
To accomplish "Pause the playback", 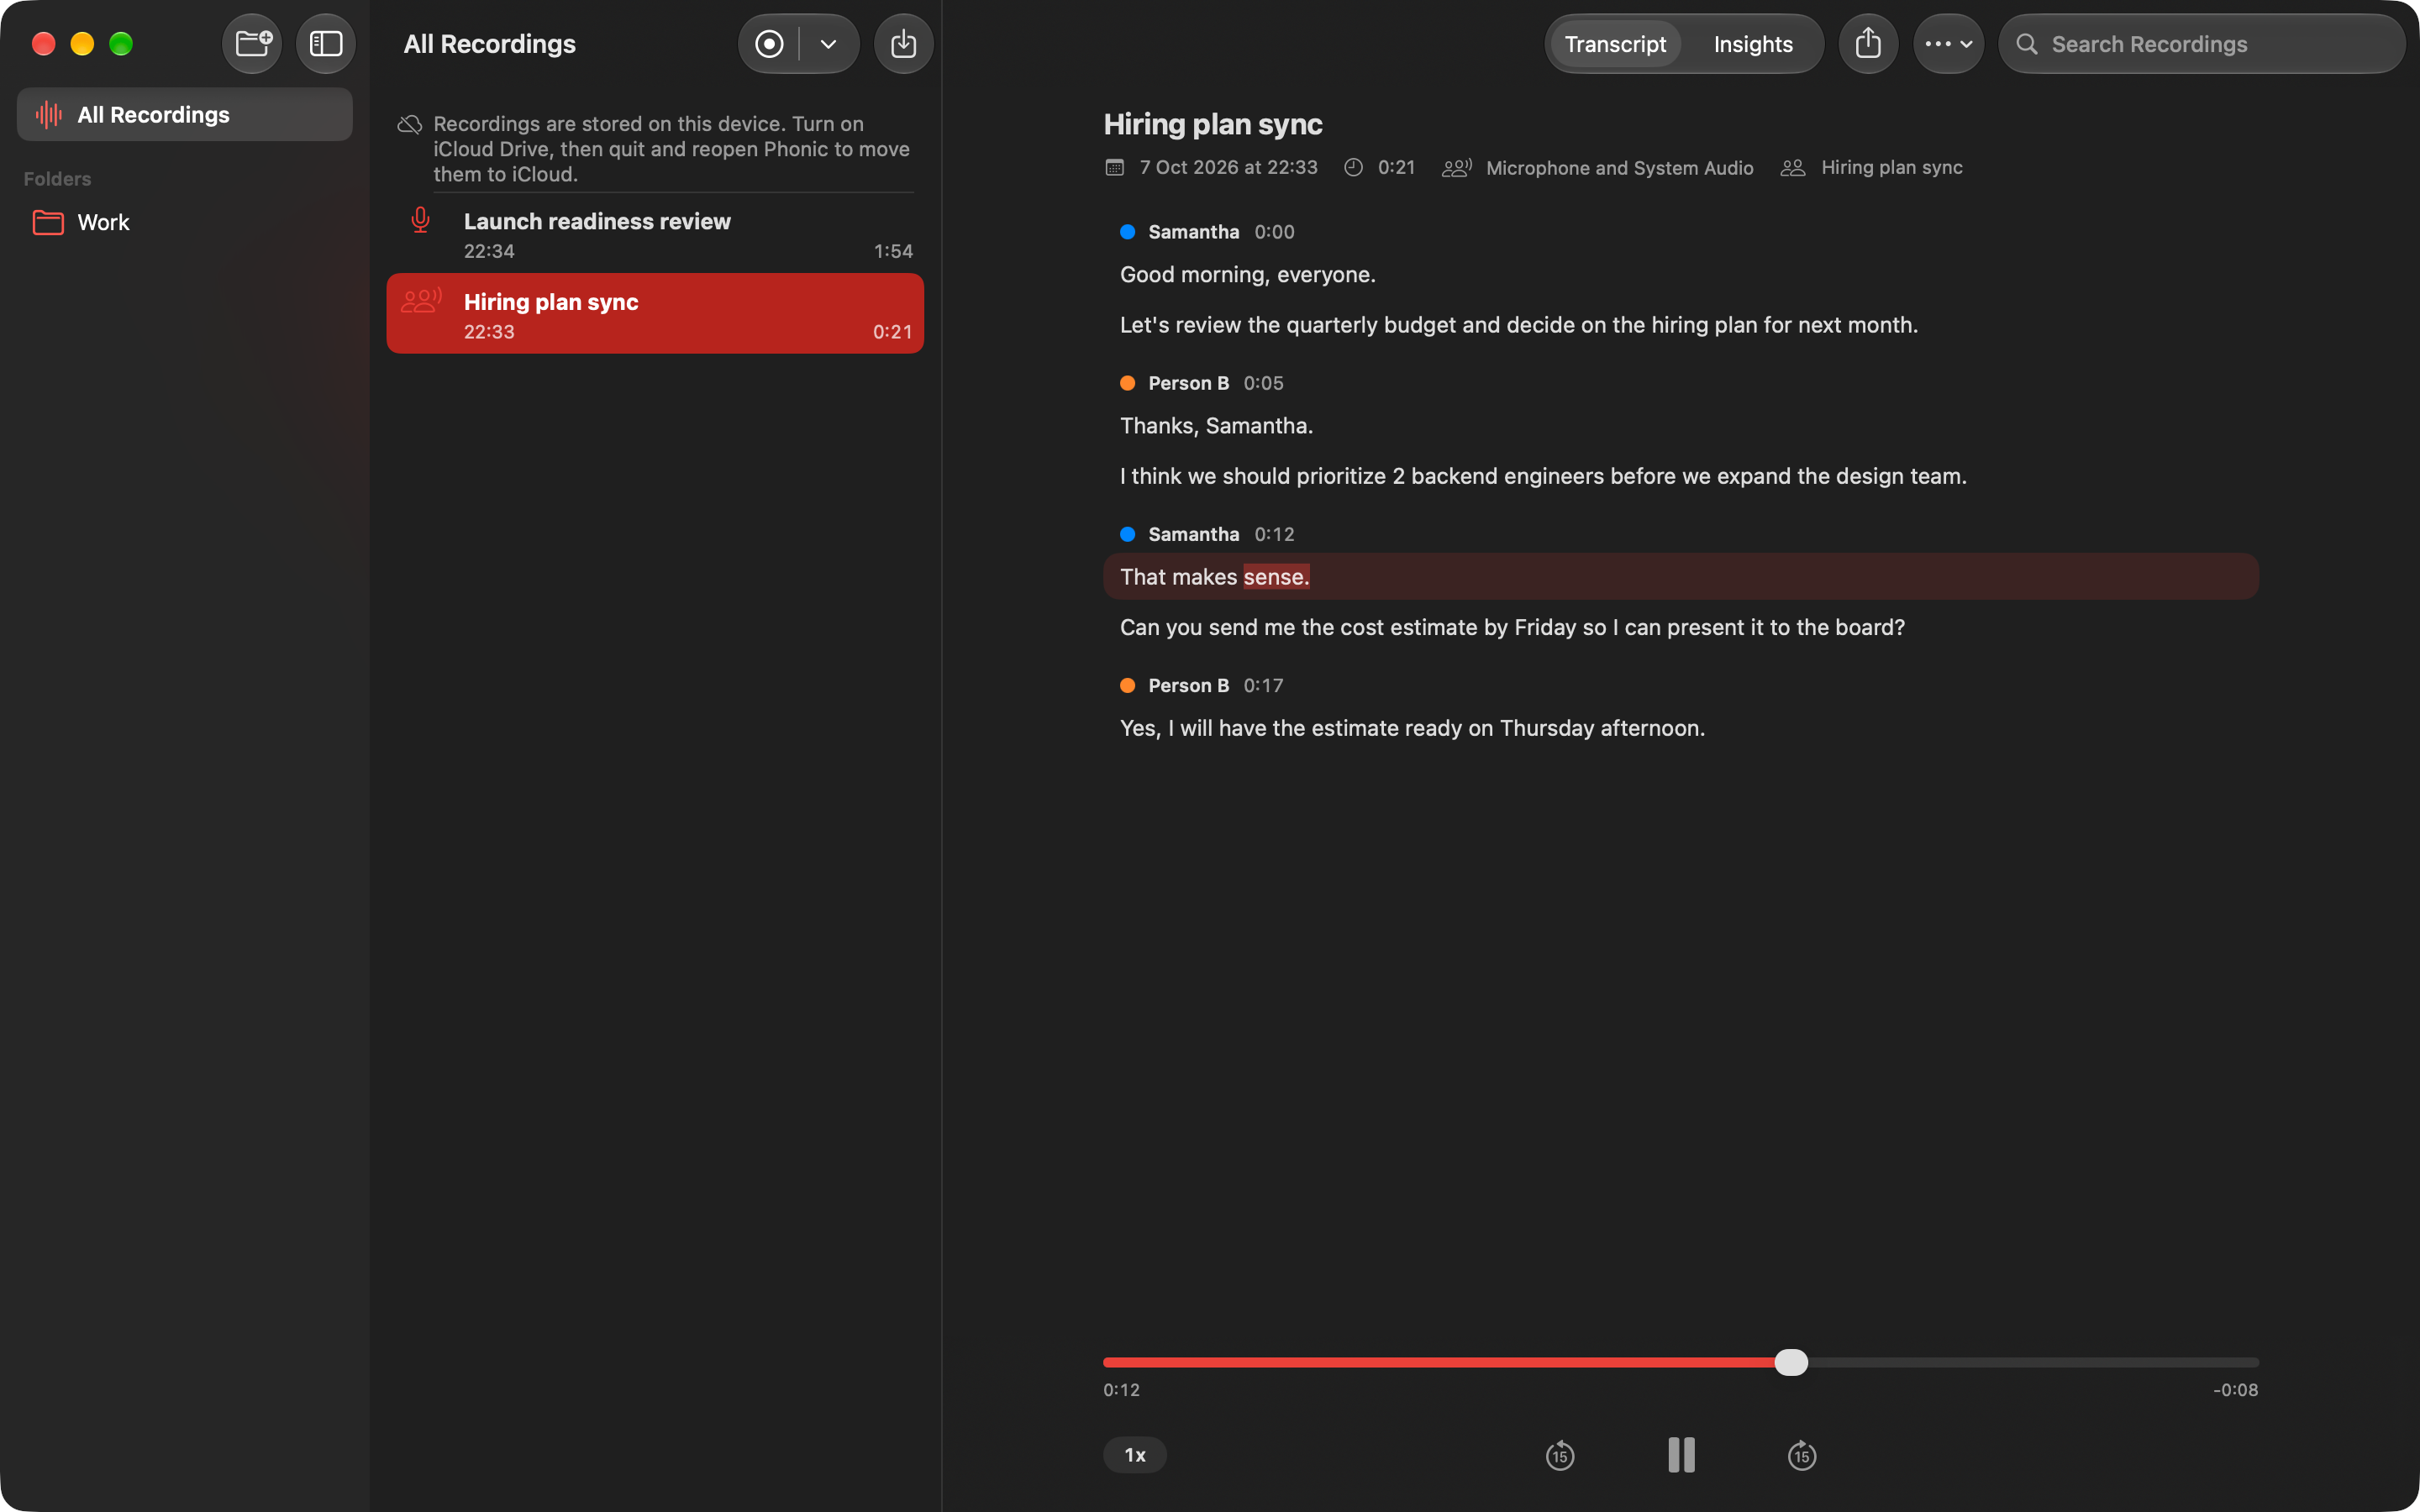I will click(1681, 1455).
